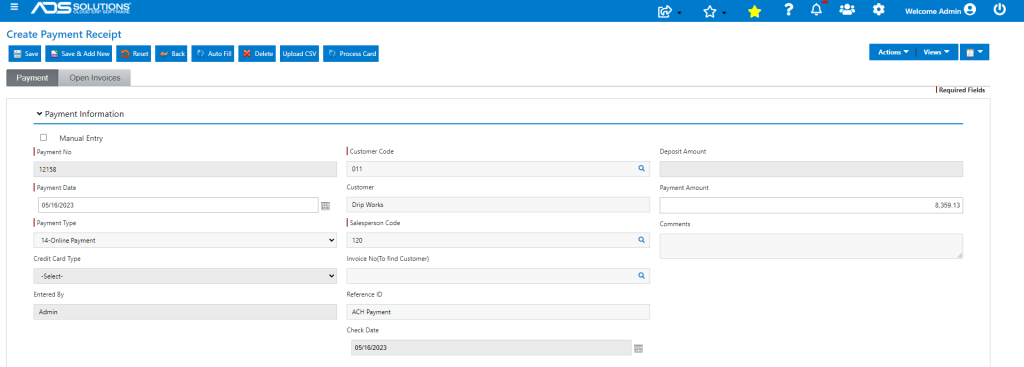Image resolution: width=1024 pixels, height=367 pixels.
Task: Click the Create Payment Receipt heading
Action: click(x=64, y=34)
